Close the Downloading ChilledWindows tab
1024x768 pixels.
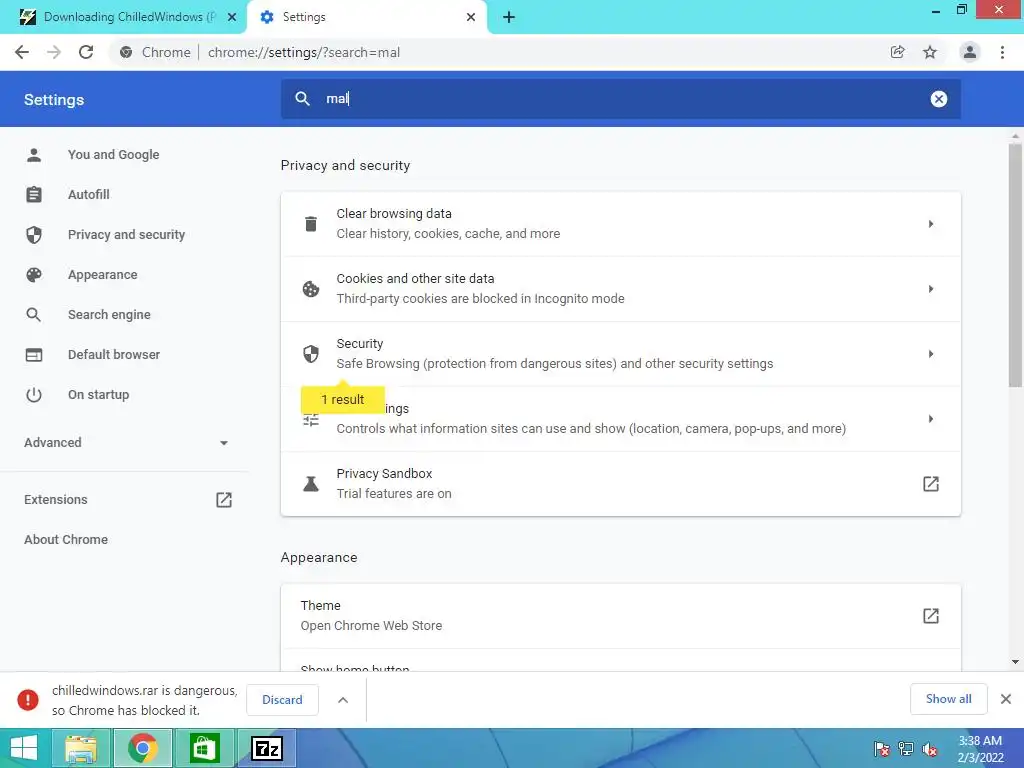pos(232,17)
